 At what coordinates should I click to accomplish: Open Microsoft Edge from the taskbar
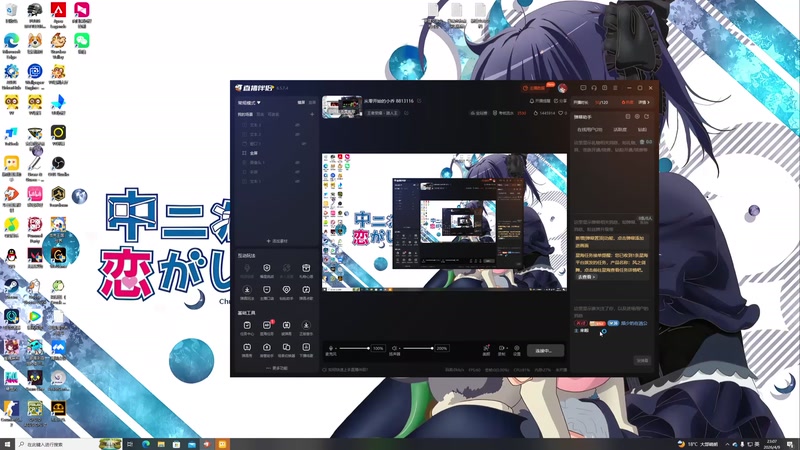click(x=145, y=444)
